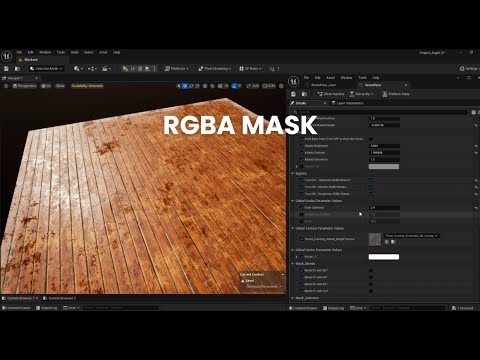
Task: Toggle surface snapping icon in viewport
Action: point(212,86)
